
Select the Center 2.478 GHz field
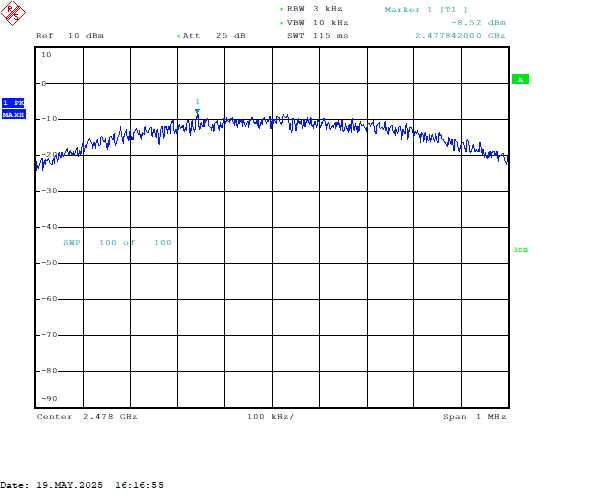click(x=86, y=416)
